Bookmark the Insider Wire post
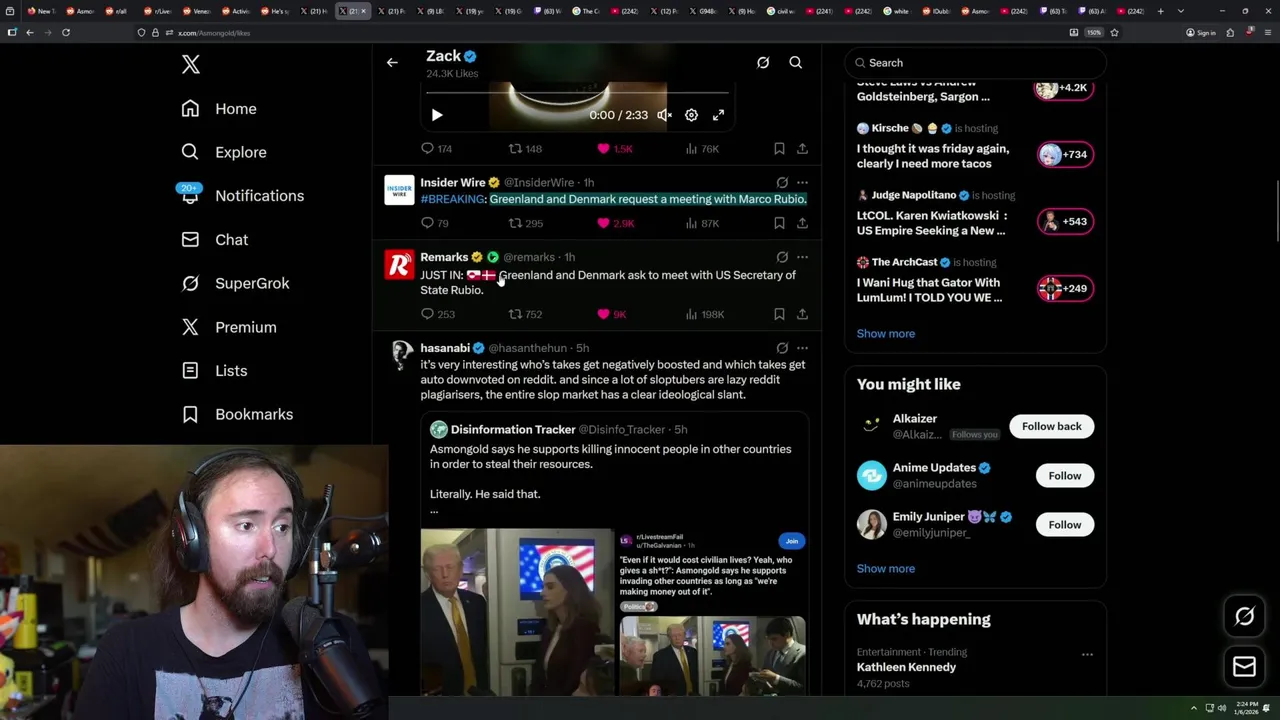 point(779,224)
